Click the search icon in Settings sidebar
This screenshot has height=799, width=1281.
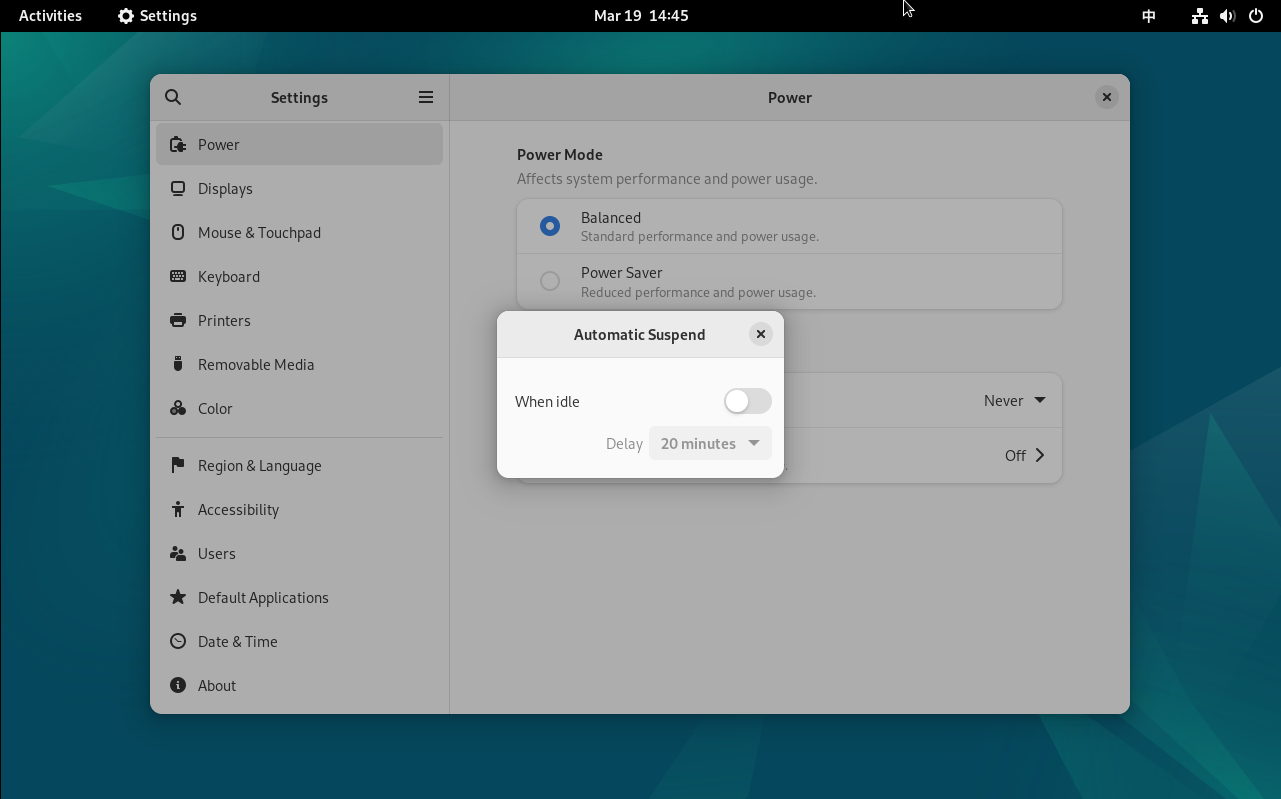click(x=173, y=97)
